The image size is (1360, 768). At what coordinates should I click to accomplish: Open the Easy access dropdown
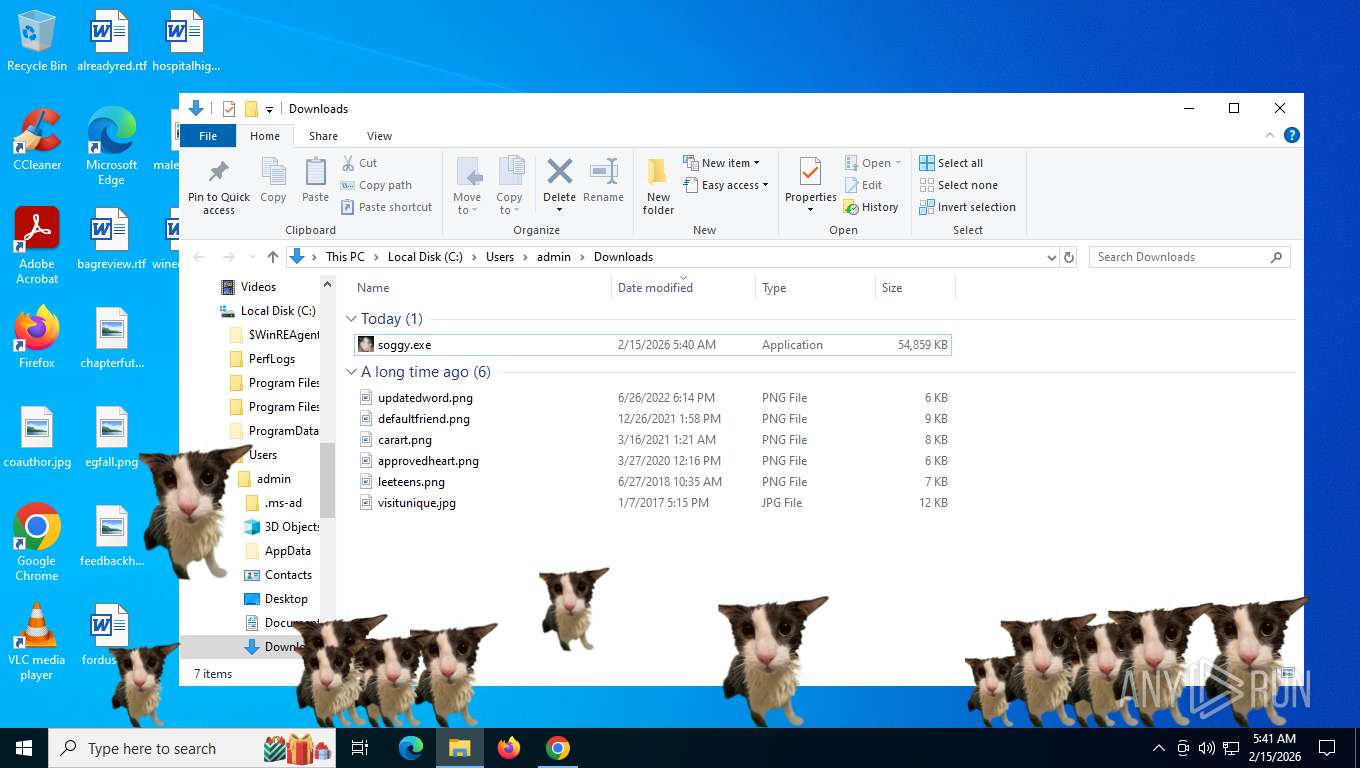[726, 185]
